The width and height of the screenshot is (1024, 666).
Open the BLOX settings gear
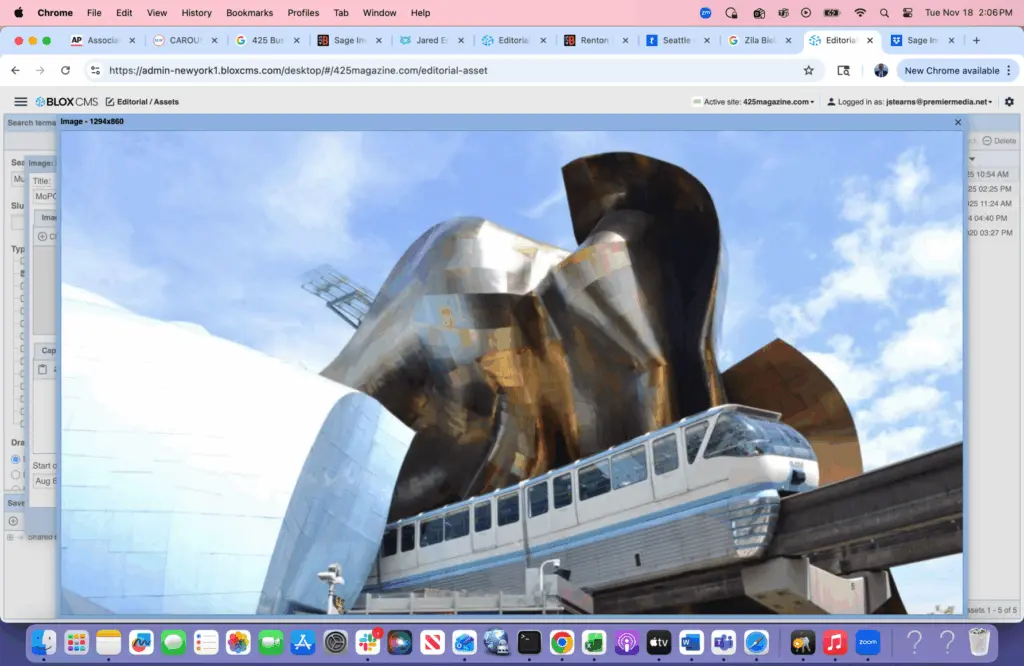1009,102
